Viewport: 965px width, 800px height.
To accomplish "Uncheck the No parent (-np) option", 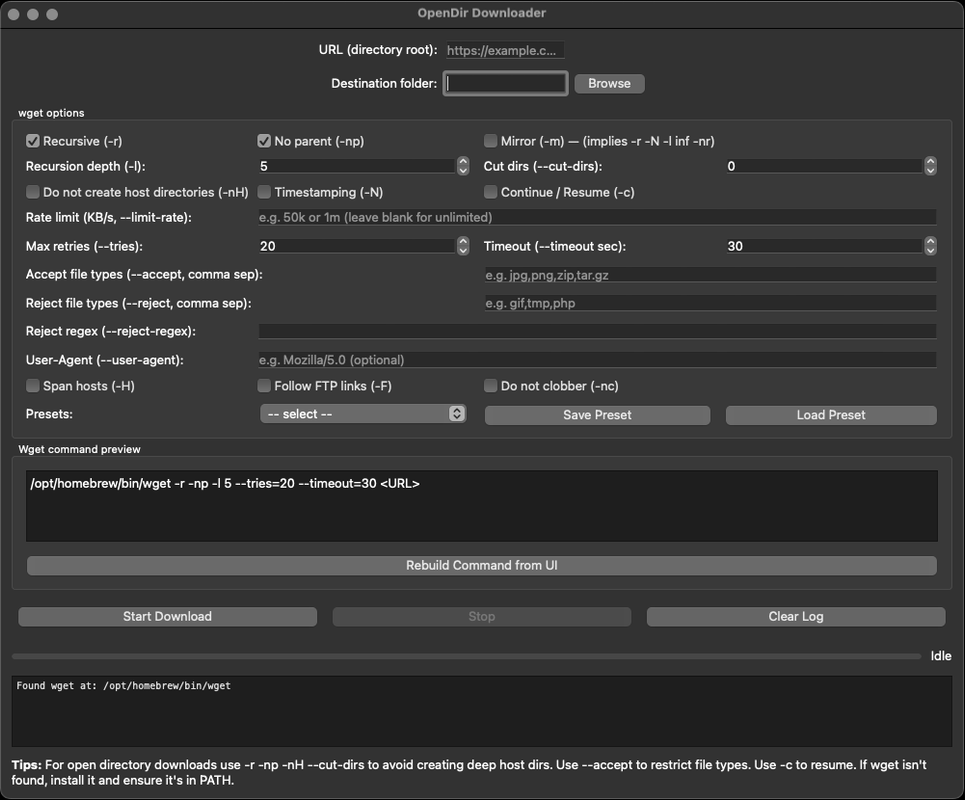I will tap(264, 141).
